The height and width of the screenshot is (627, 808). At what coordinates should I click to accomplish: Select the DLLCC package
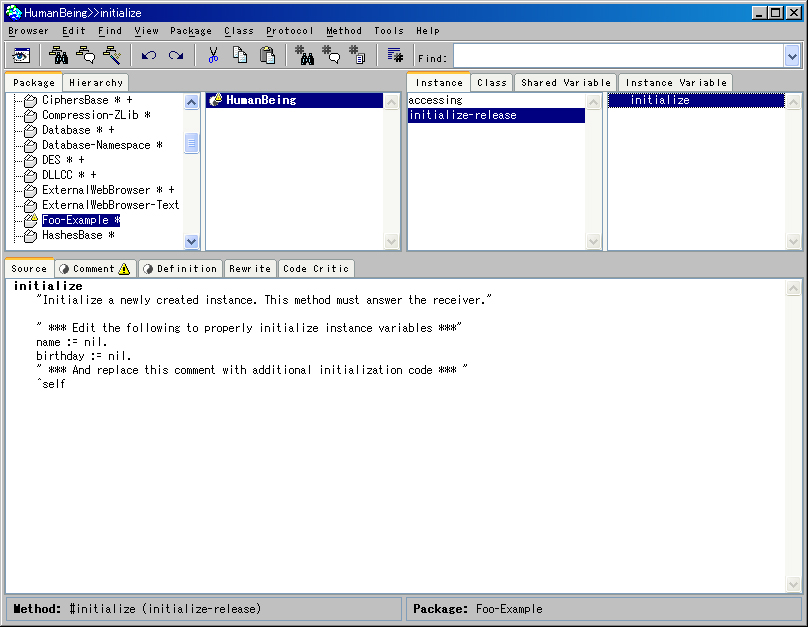(69, 175)
